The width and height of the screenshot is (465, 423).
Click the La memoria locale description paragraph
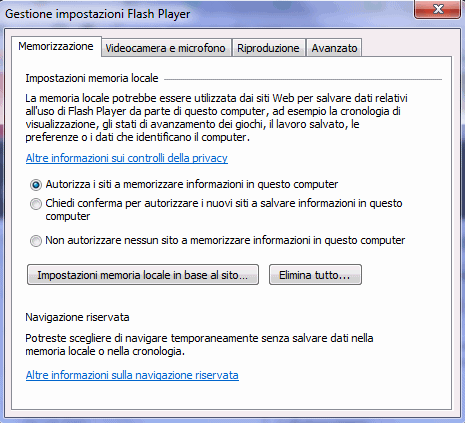216,117
